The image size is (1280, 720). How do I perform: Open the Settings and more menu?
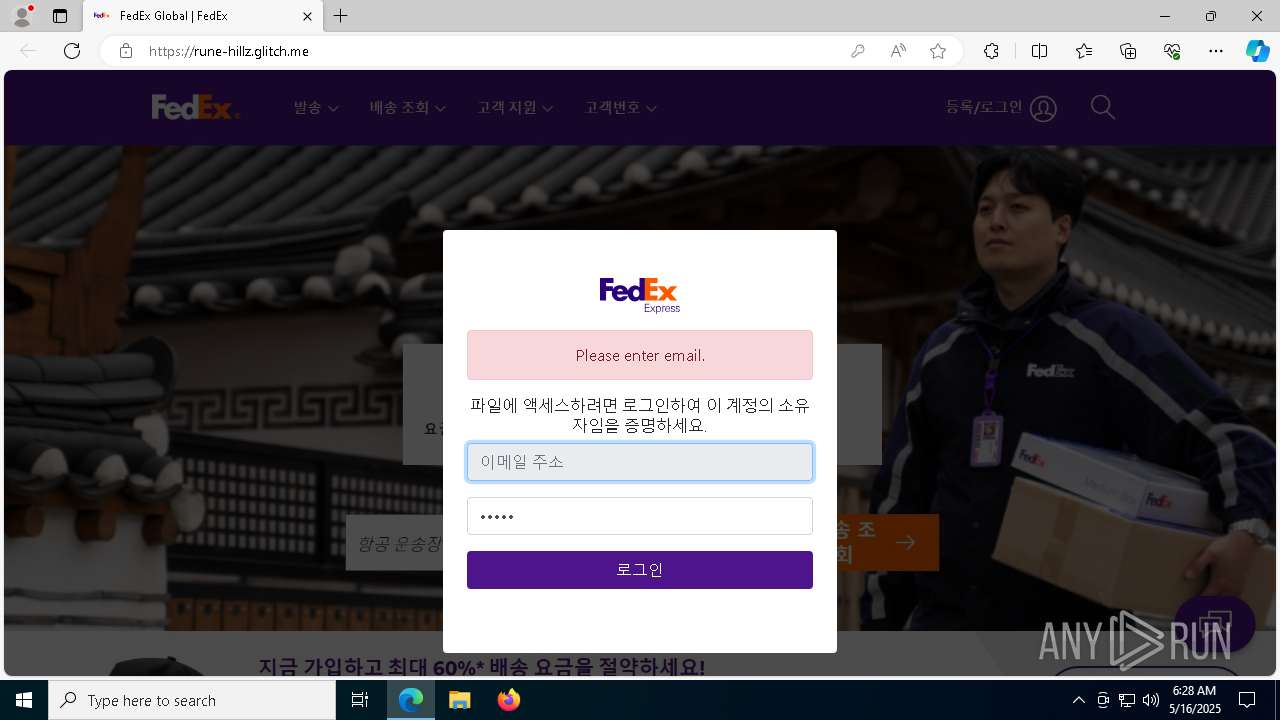(x=1216, y=51)
